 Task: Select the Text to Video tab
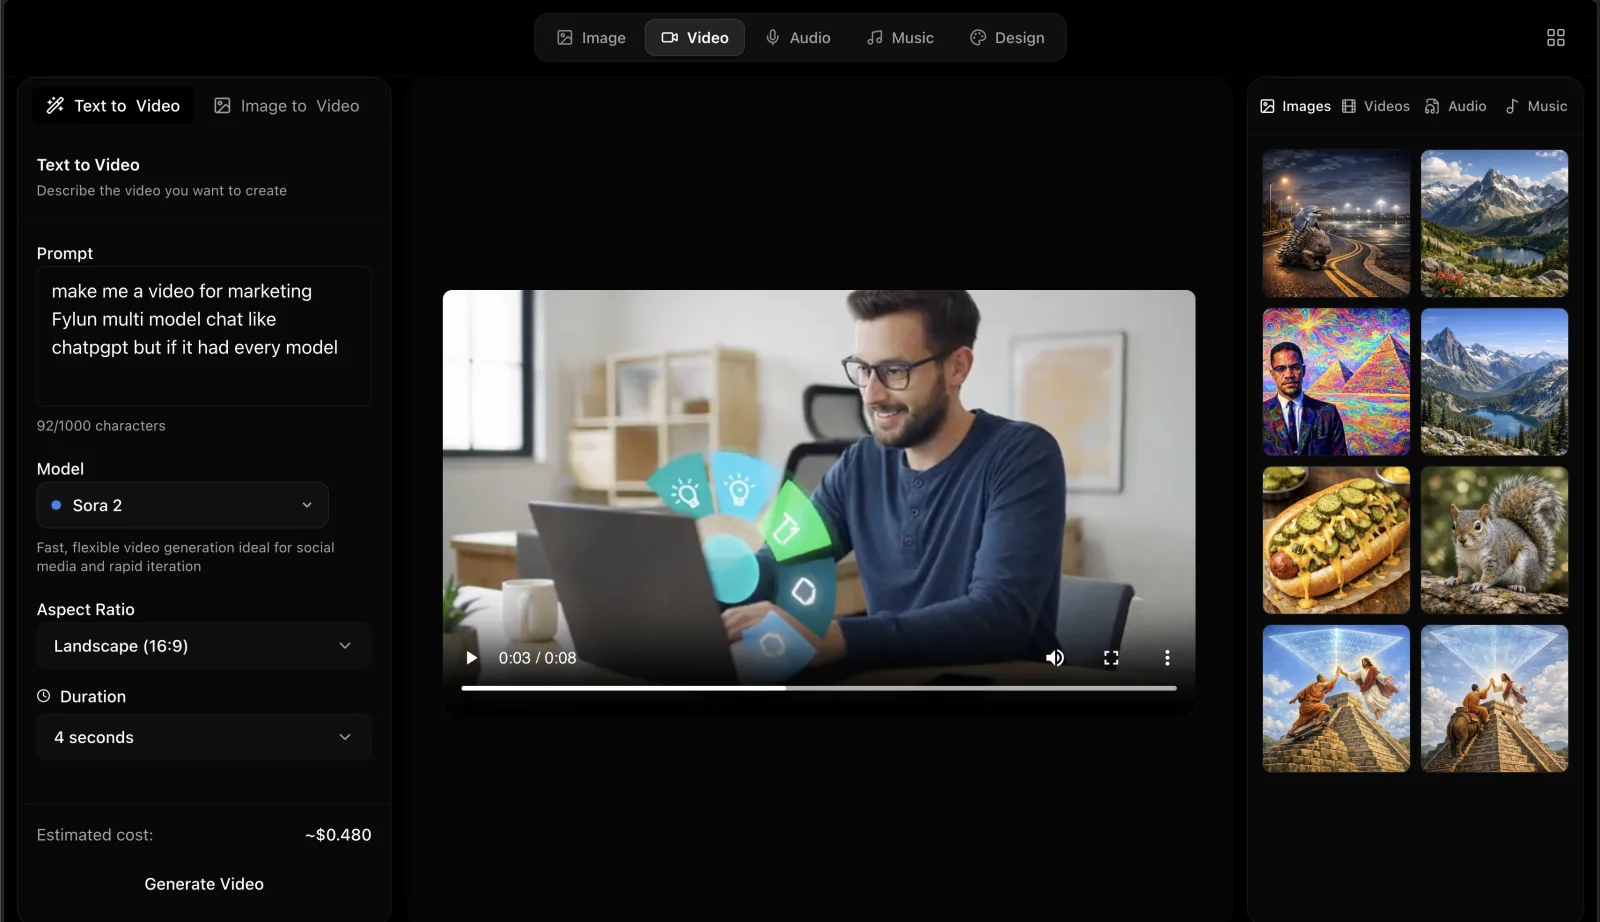click(113, 106)
